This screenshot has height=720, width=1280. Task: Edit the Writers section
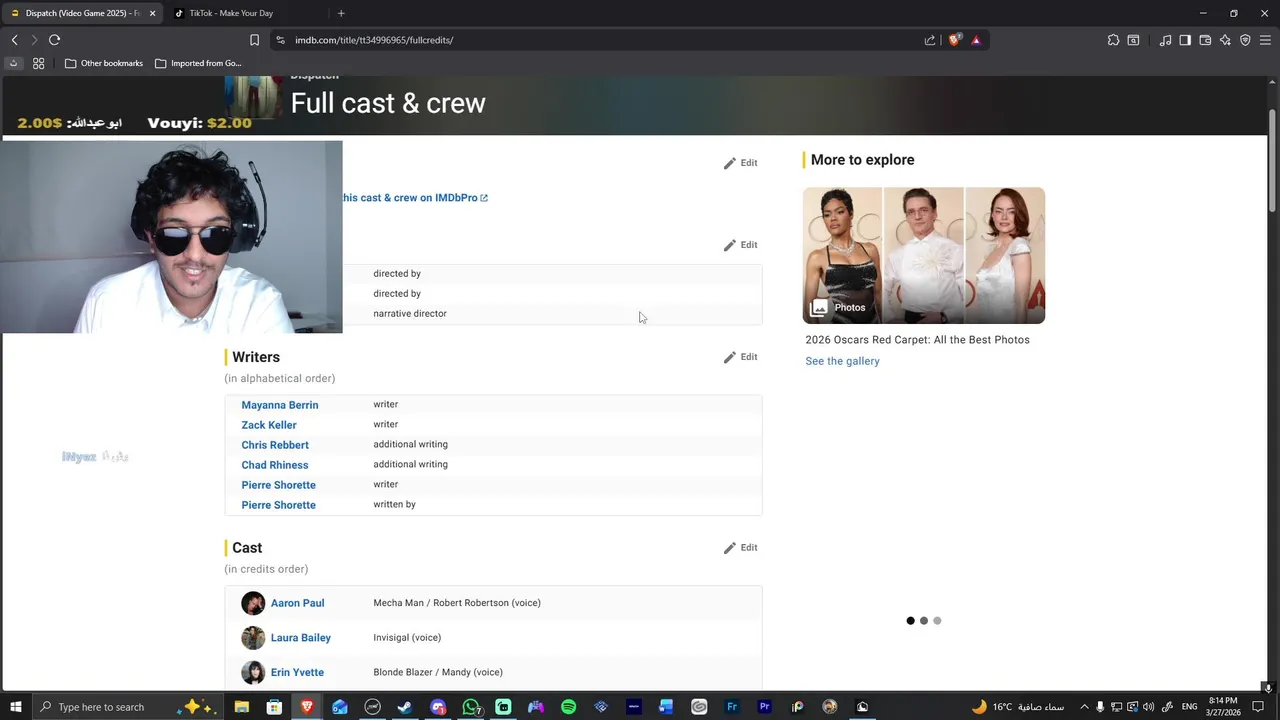(740, 357)
